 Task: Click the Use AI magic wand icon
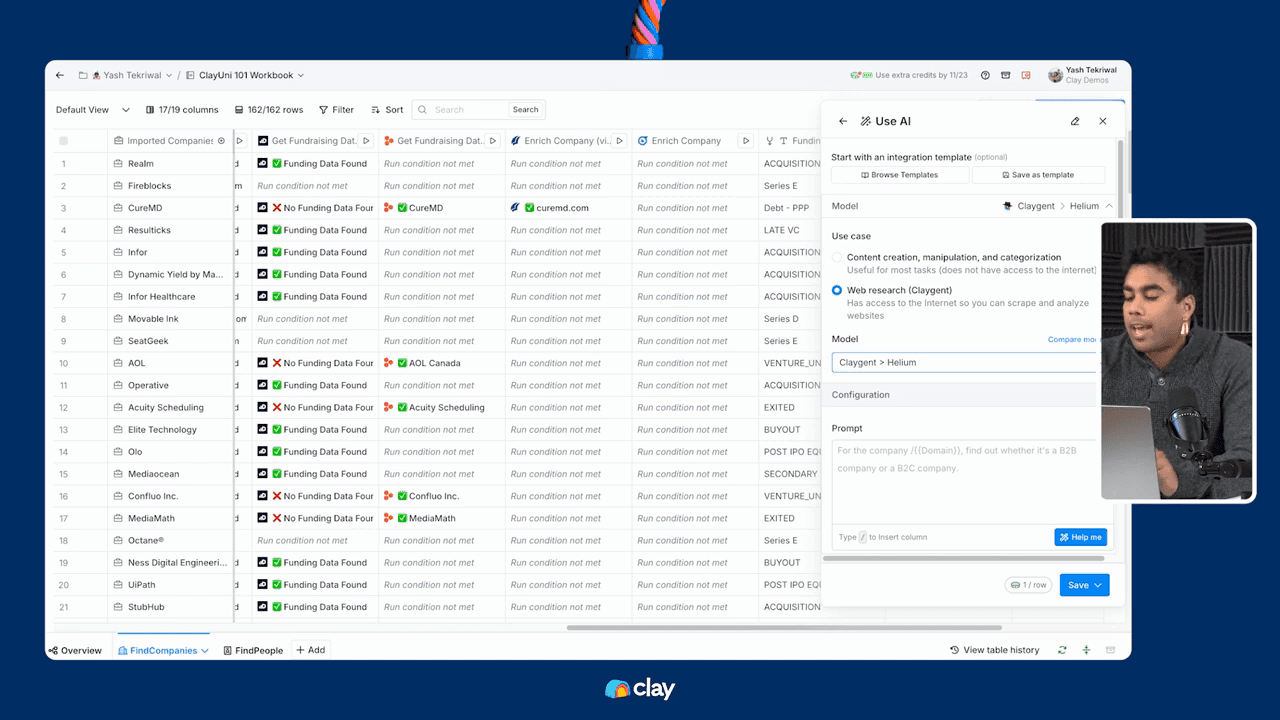865,121
